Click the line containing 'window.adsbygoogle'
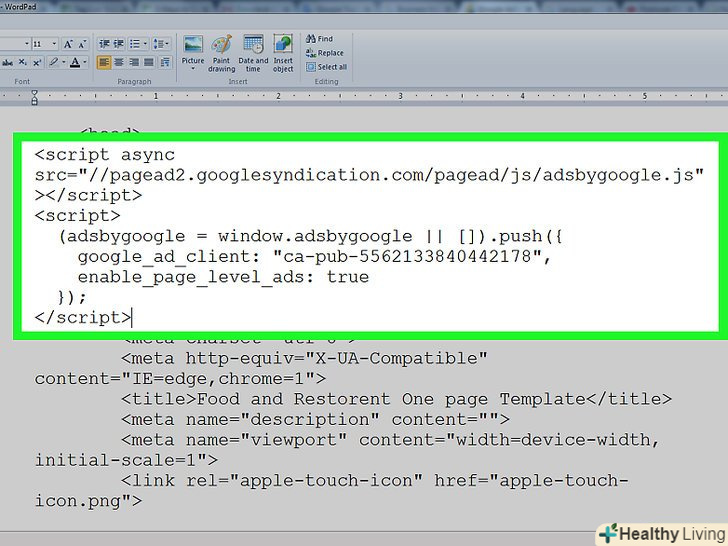The height and width of the screenshot is (546, 728). coord(310,236)
